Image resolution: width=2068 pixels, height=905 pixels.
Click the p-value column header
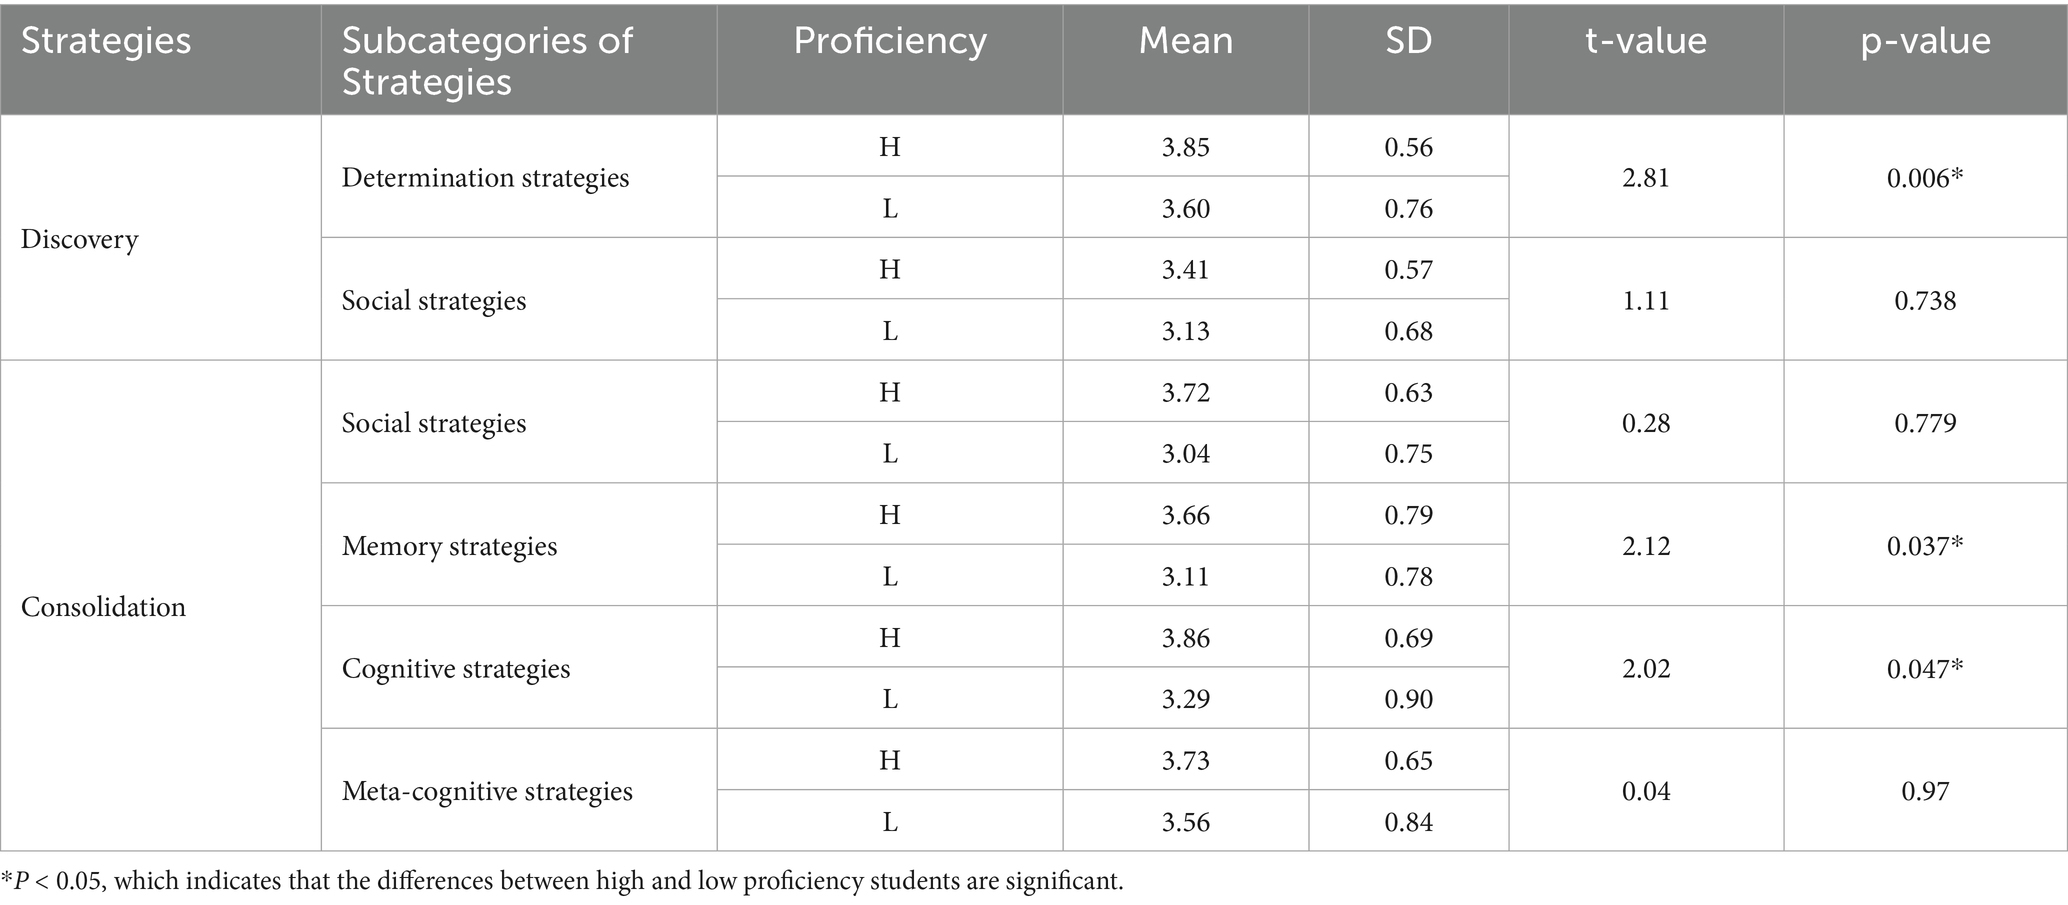1925,41
